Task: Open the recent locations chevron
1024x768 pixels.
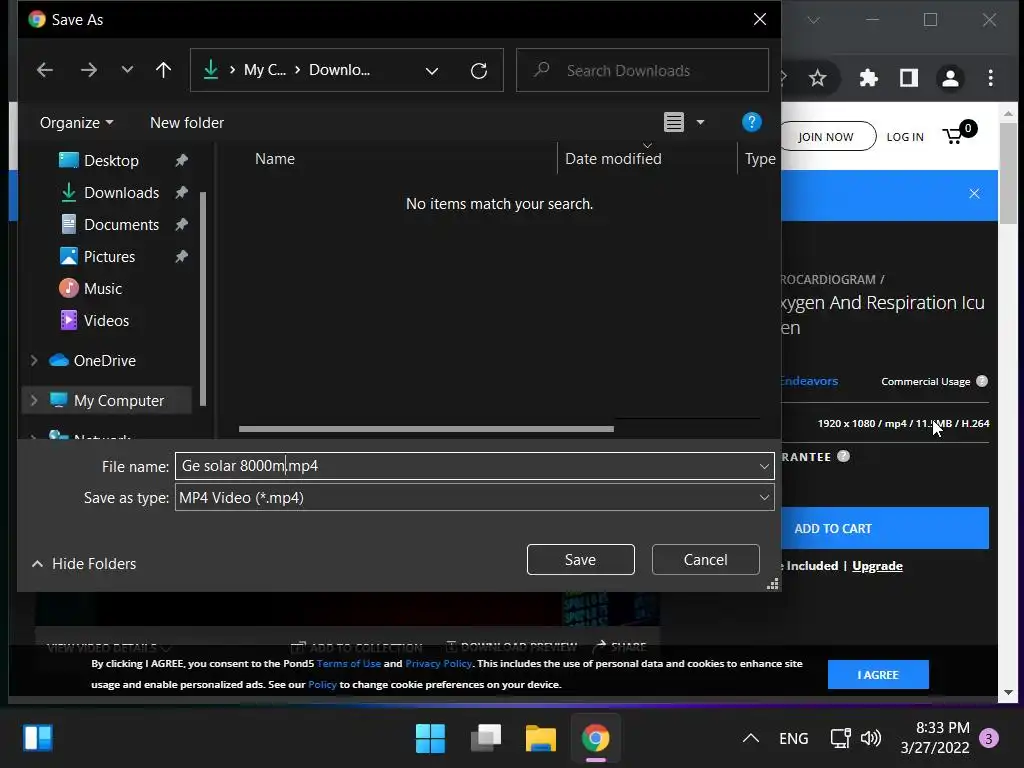Action: 127,70
